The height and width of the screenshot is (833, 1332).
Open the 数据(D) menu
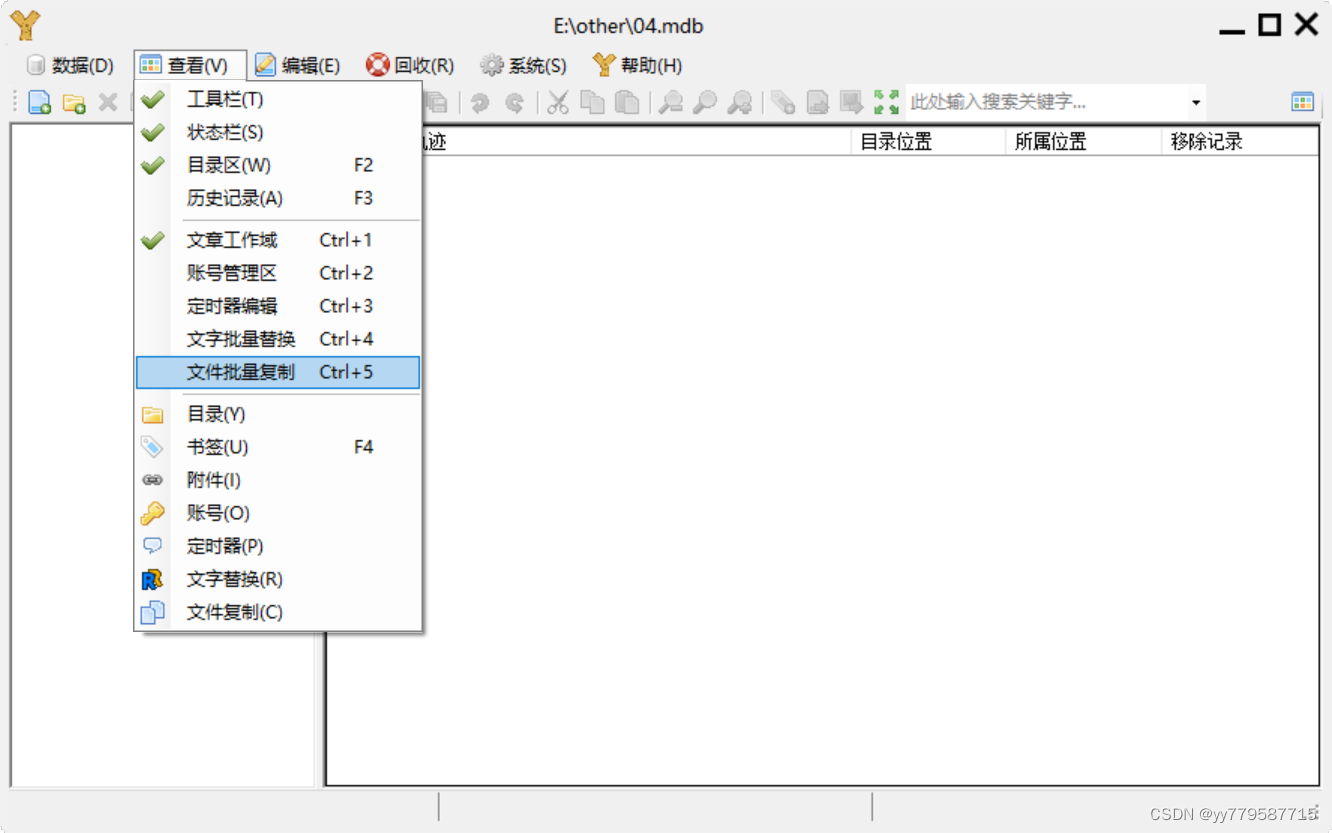coord(70,66)
